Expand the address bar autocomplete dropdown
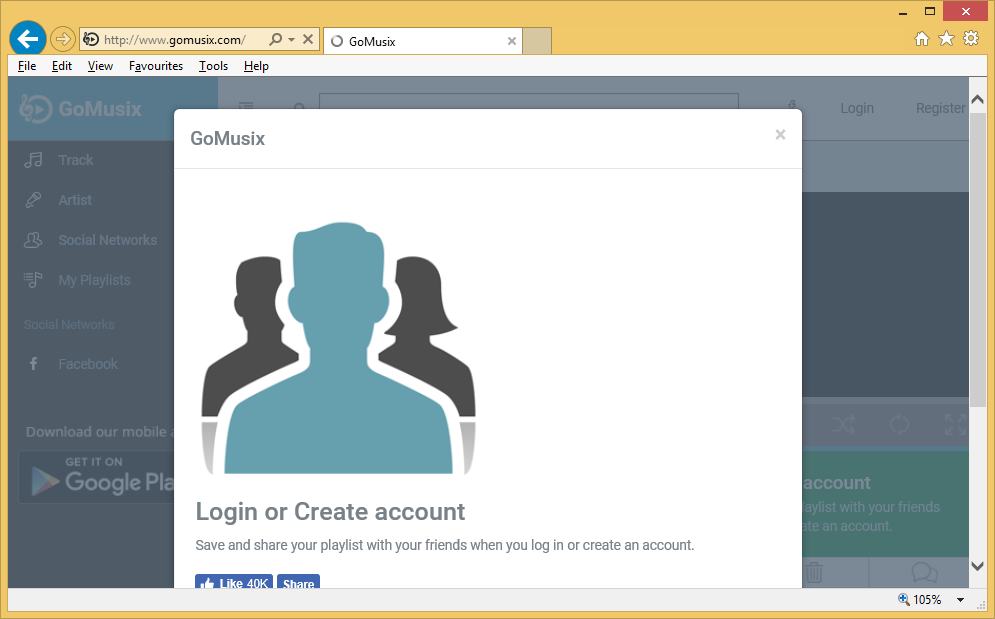Screen dimensions: 995x619 [291, 40]
